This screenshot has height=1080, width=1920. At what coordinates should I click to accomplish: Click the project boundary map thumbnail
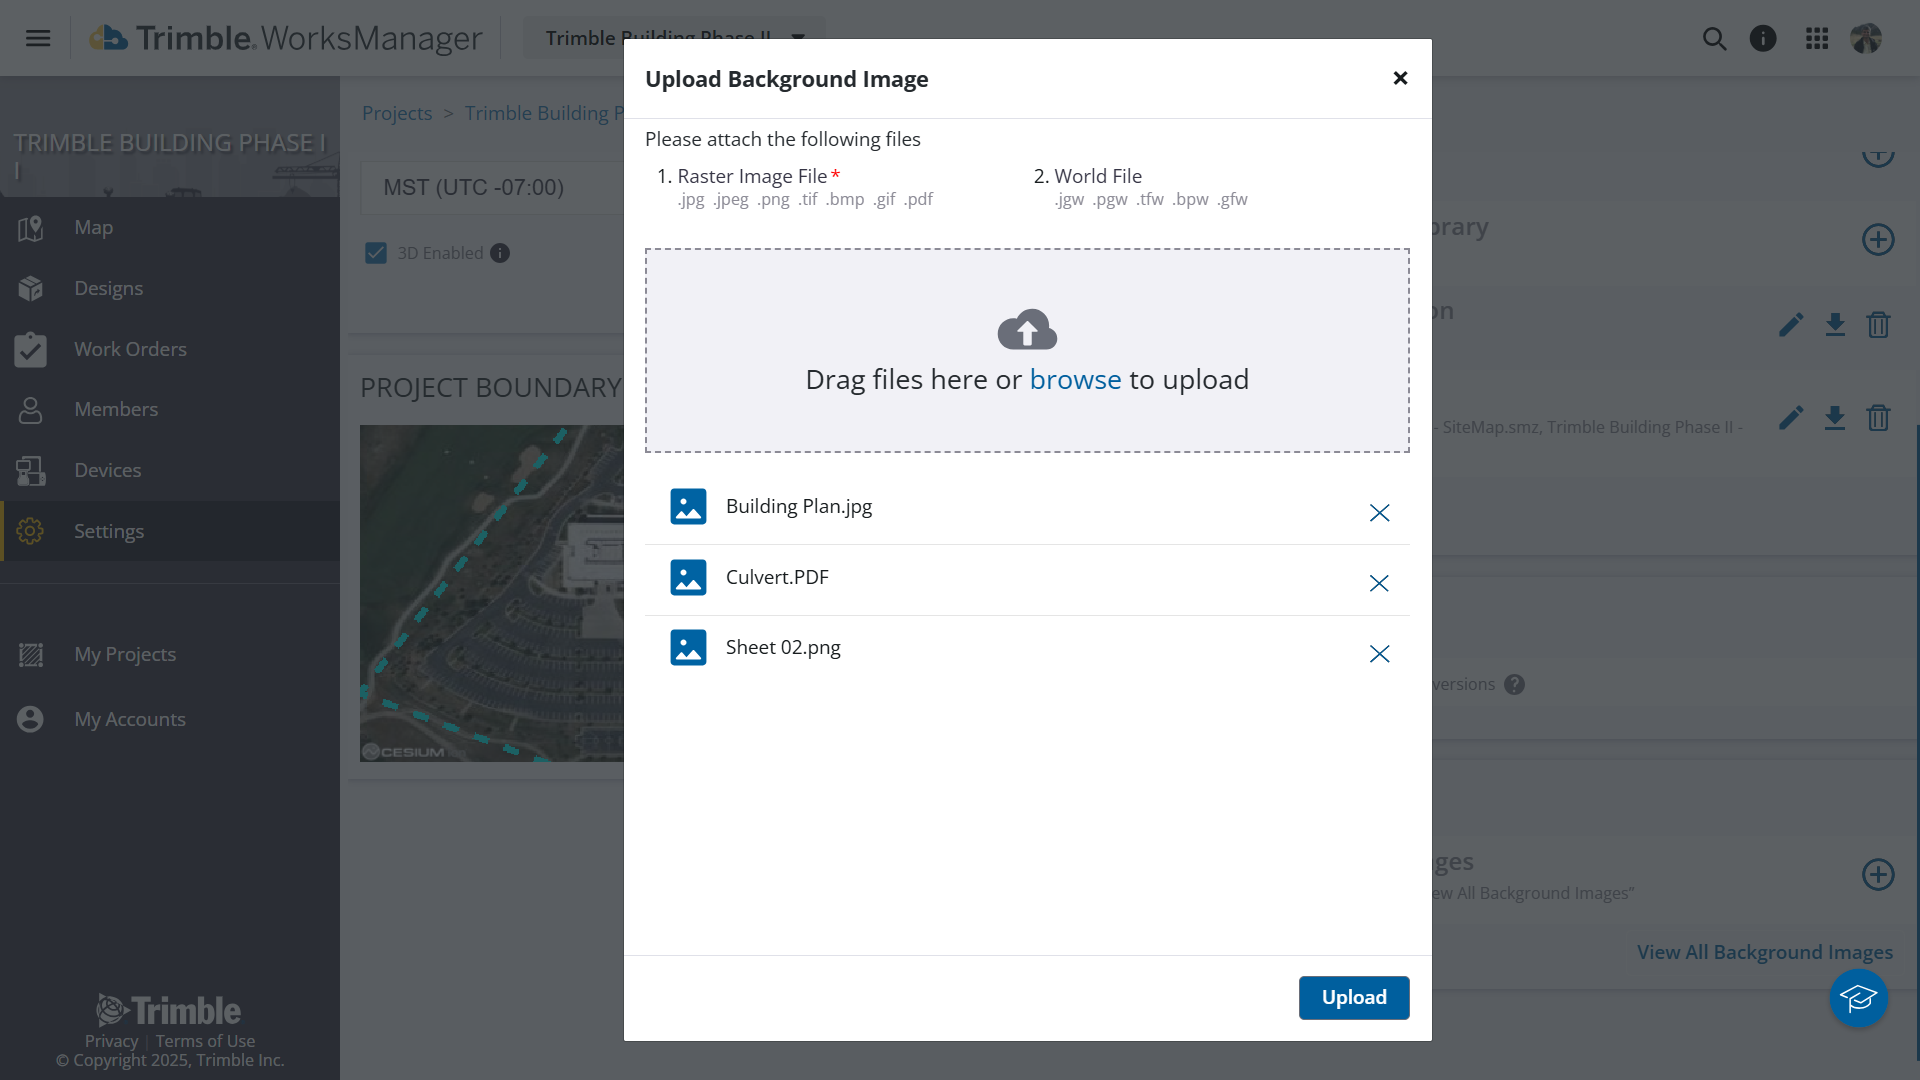pos(492,593)
